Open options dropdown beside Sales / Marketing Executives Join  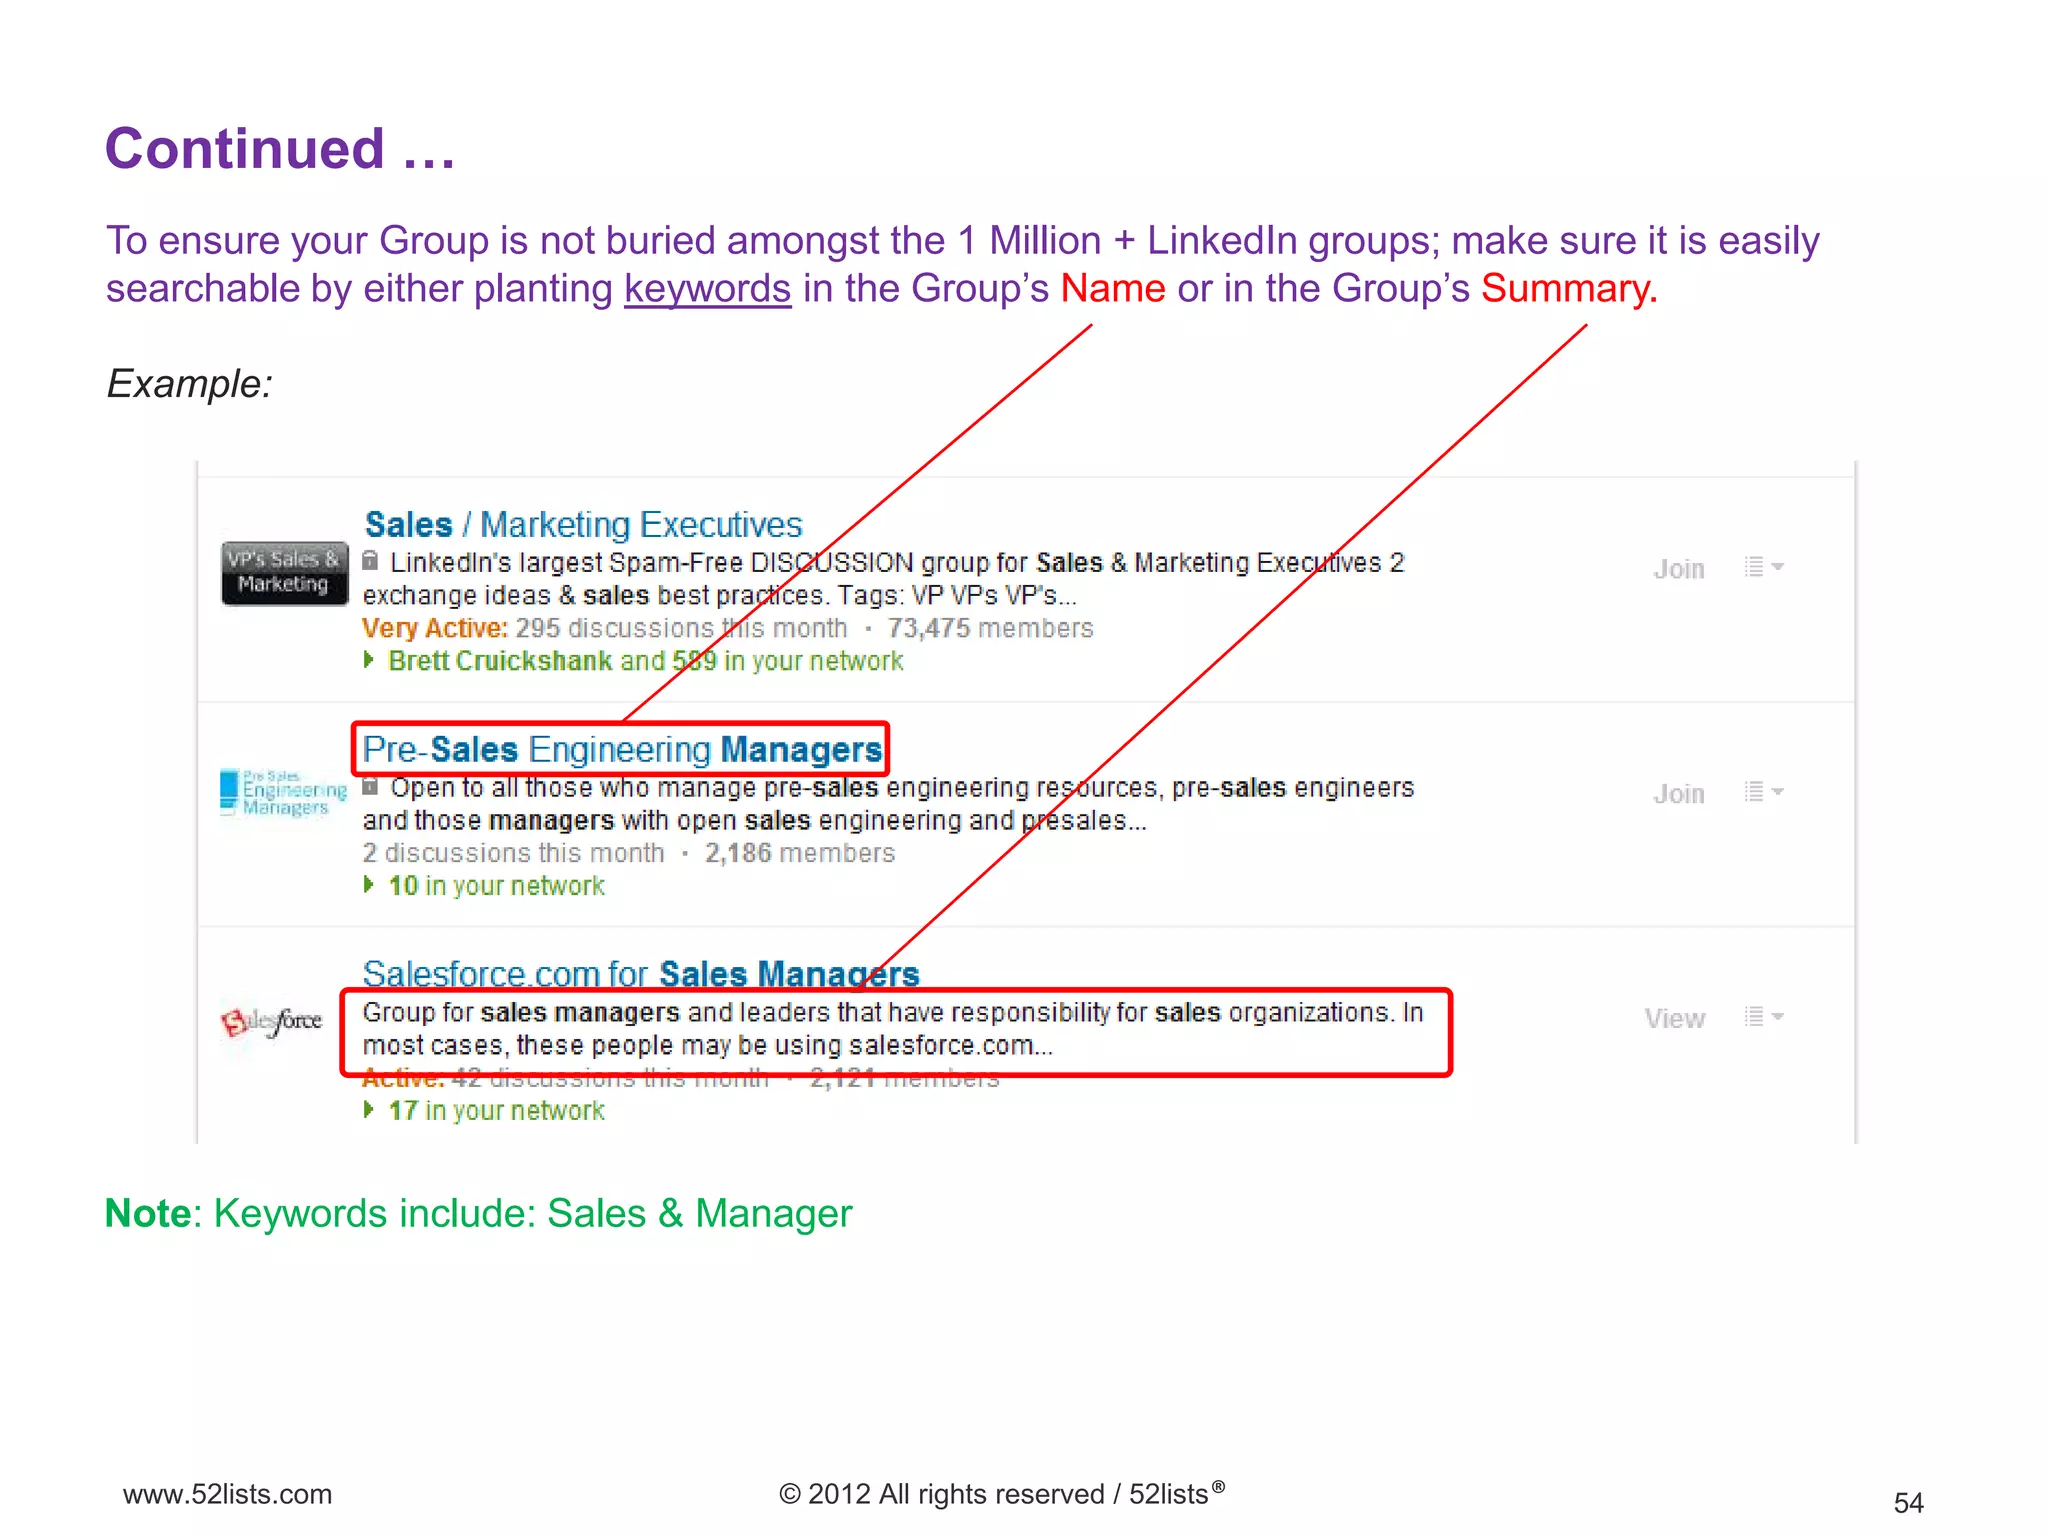coord(1764,567)
